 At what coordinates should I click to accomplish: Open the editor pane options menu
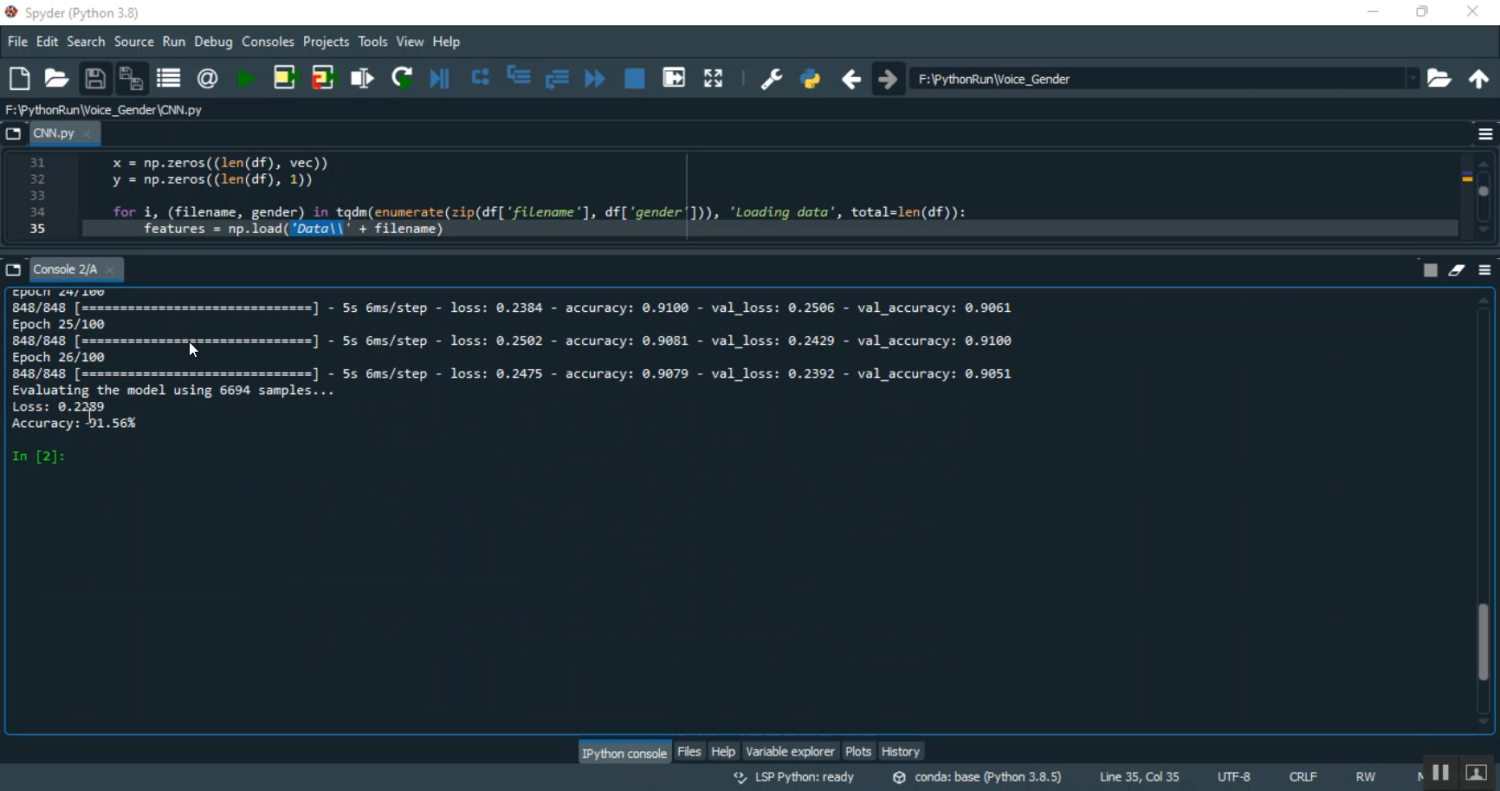coord(1485,134)
